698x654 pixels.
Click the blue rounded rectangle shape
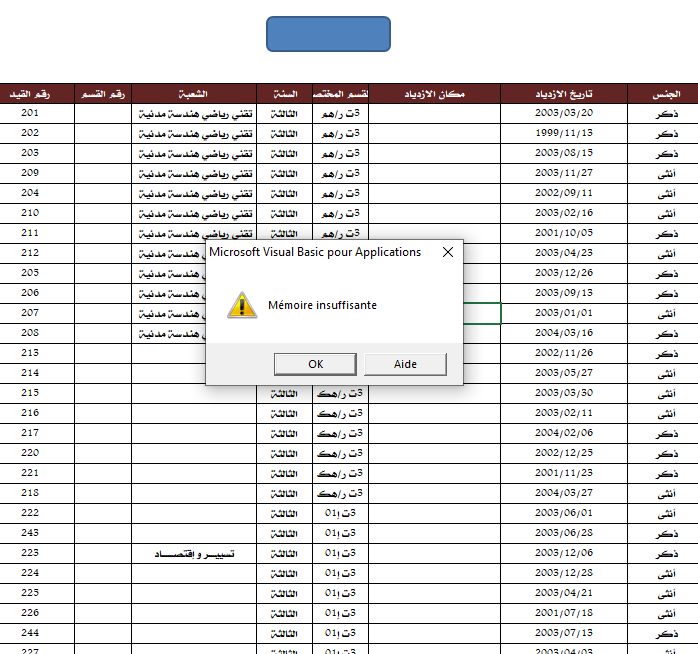(x=328, y=34)
